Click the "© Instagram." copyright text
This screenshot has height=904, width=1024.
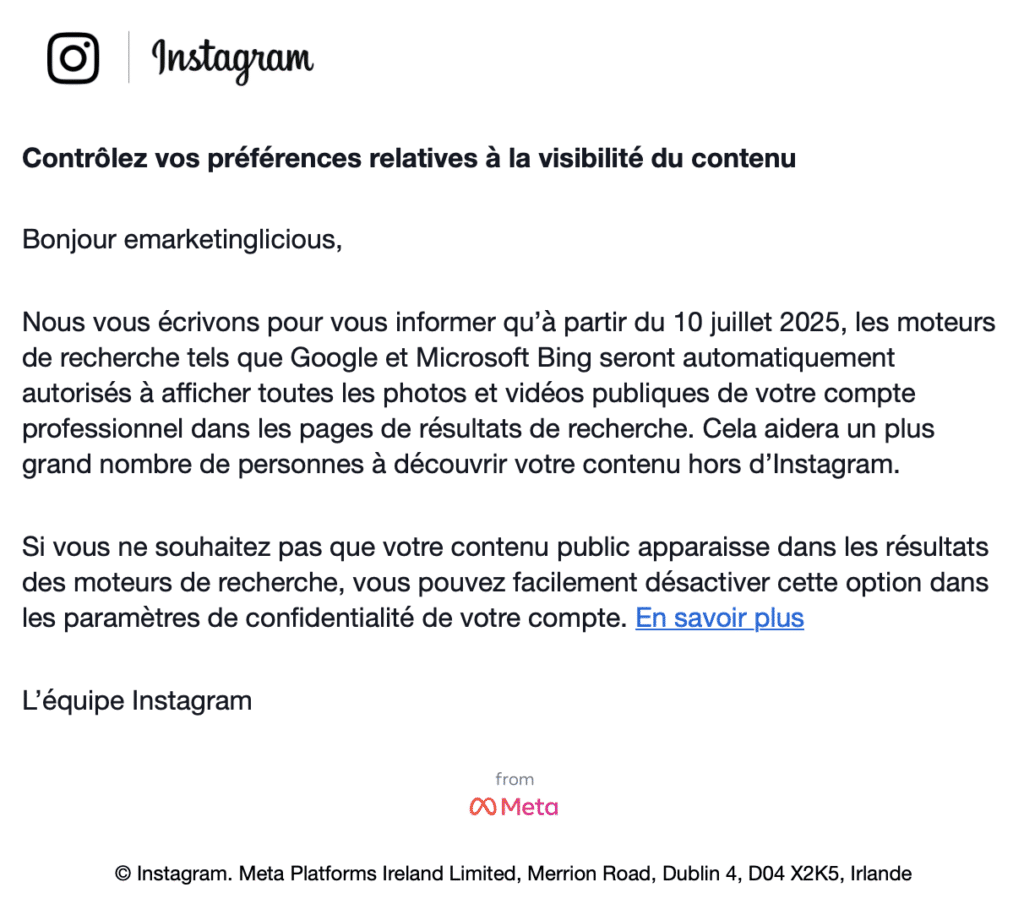tap(175, 873)
